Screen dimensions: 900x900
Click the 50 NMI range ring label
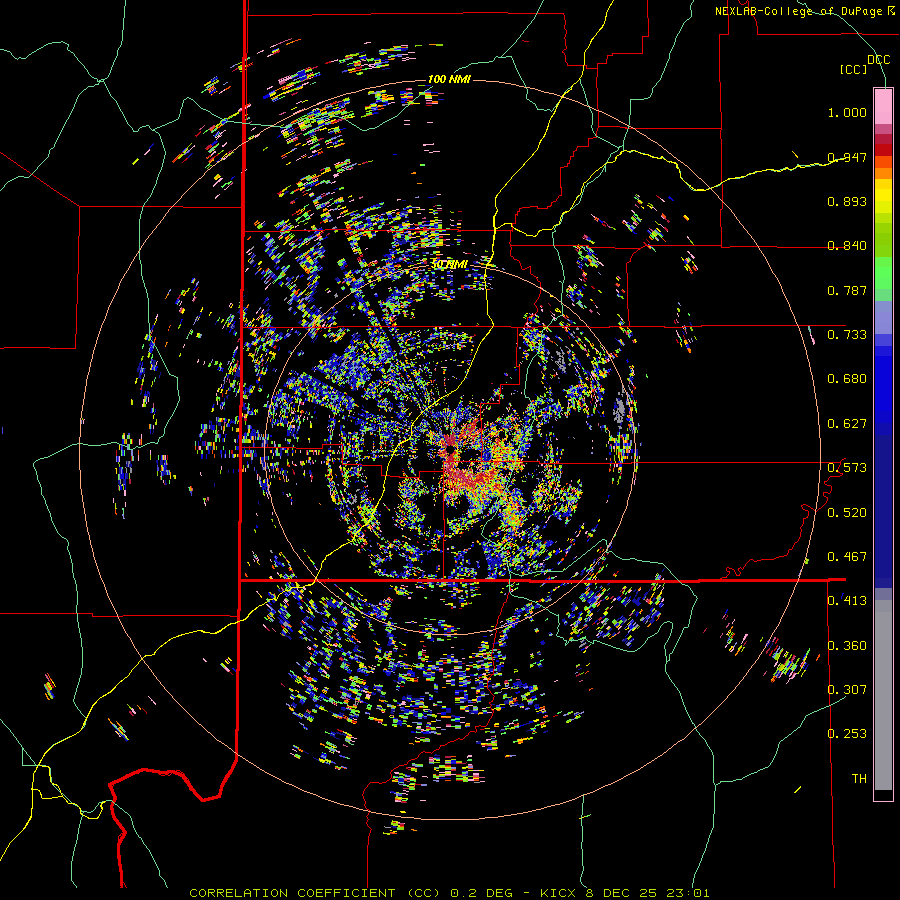450,264
